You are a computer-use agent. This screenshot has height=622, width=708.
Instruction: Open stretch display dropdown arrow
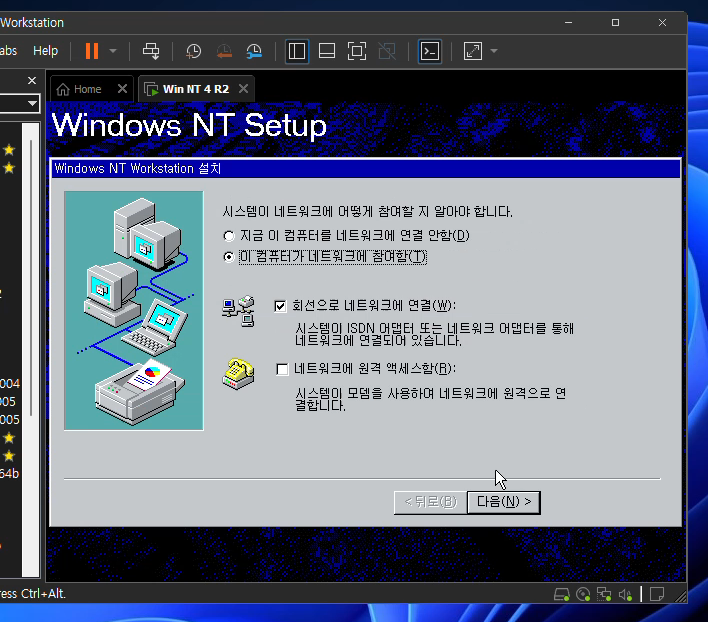pyautogui.click(x=494, y=51)
